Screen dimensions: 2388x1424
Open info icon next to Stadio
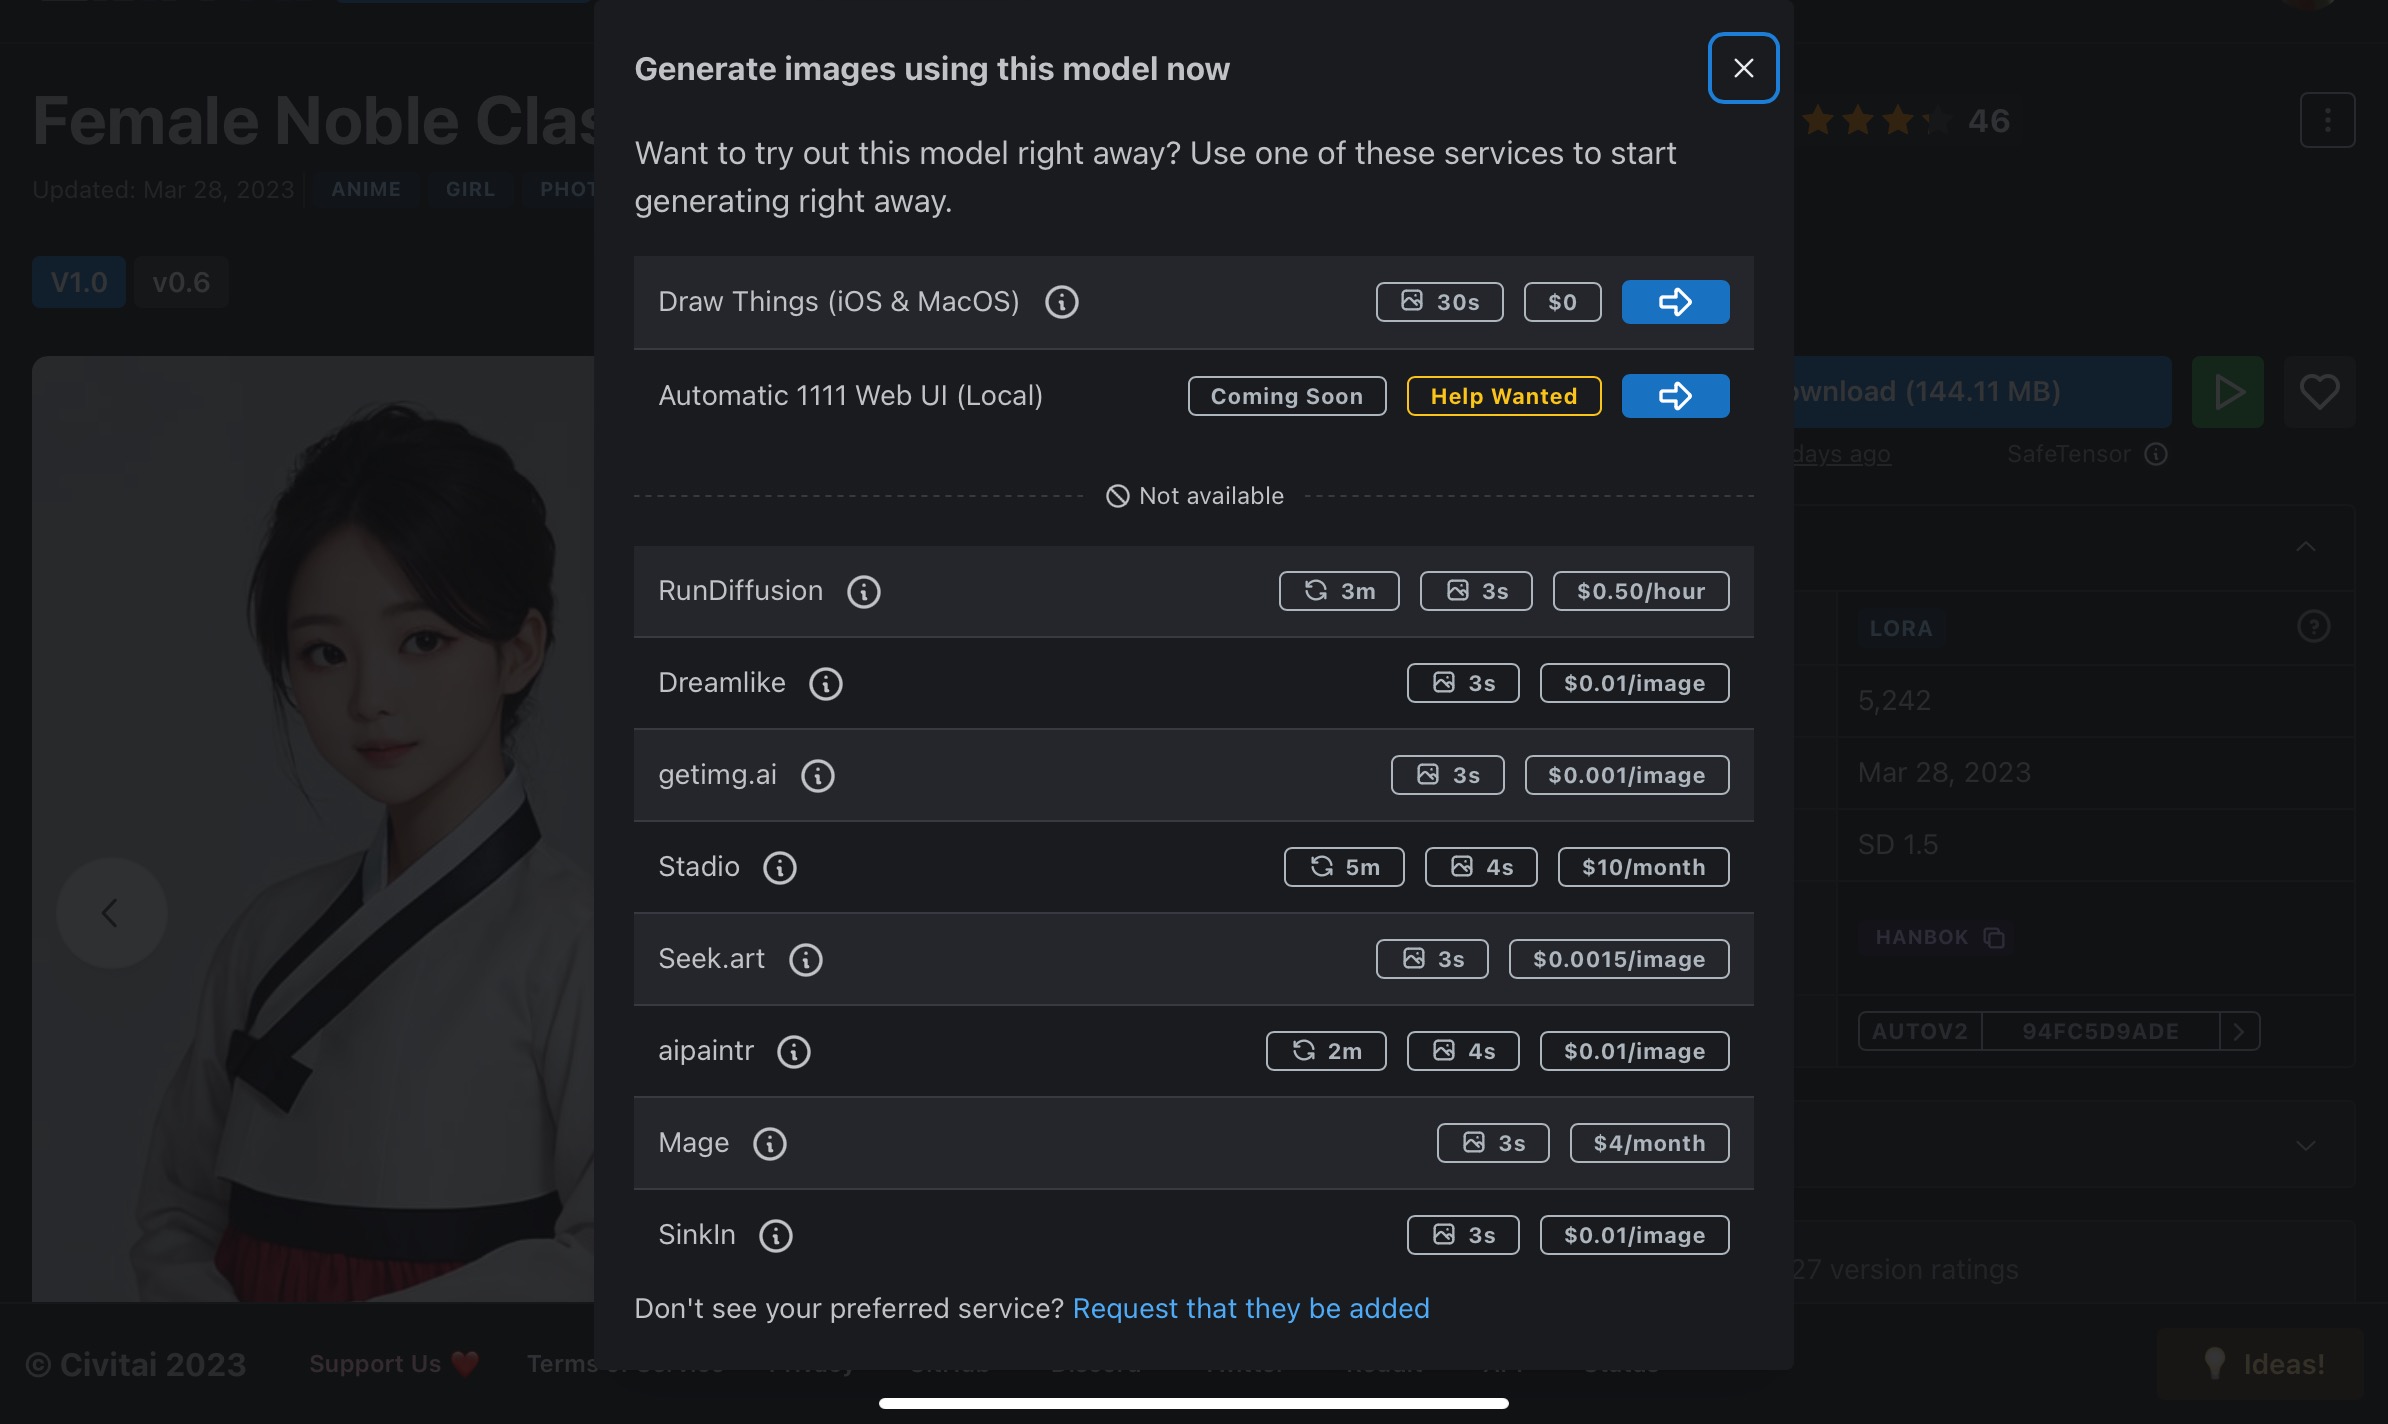[779, 867]
